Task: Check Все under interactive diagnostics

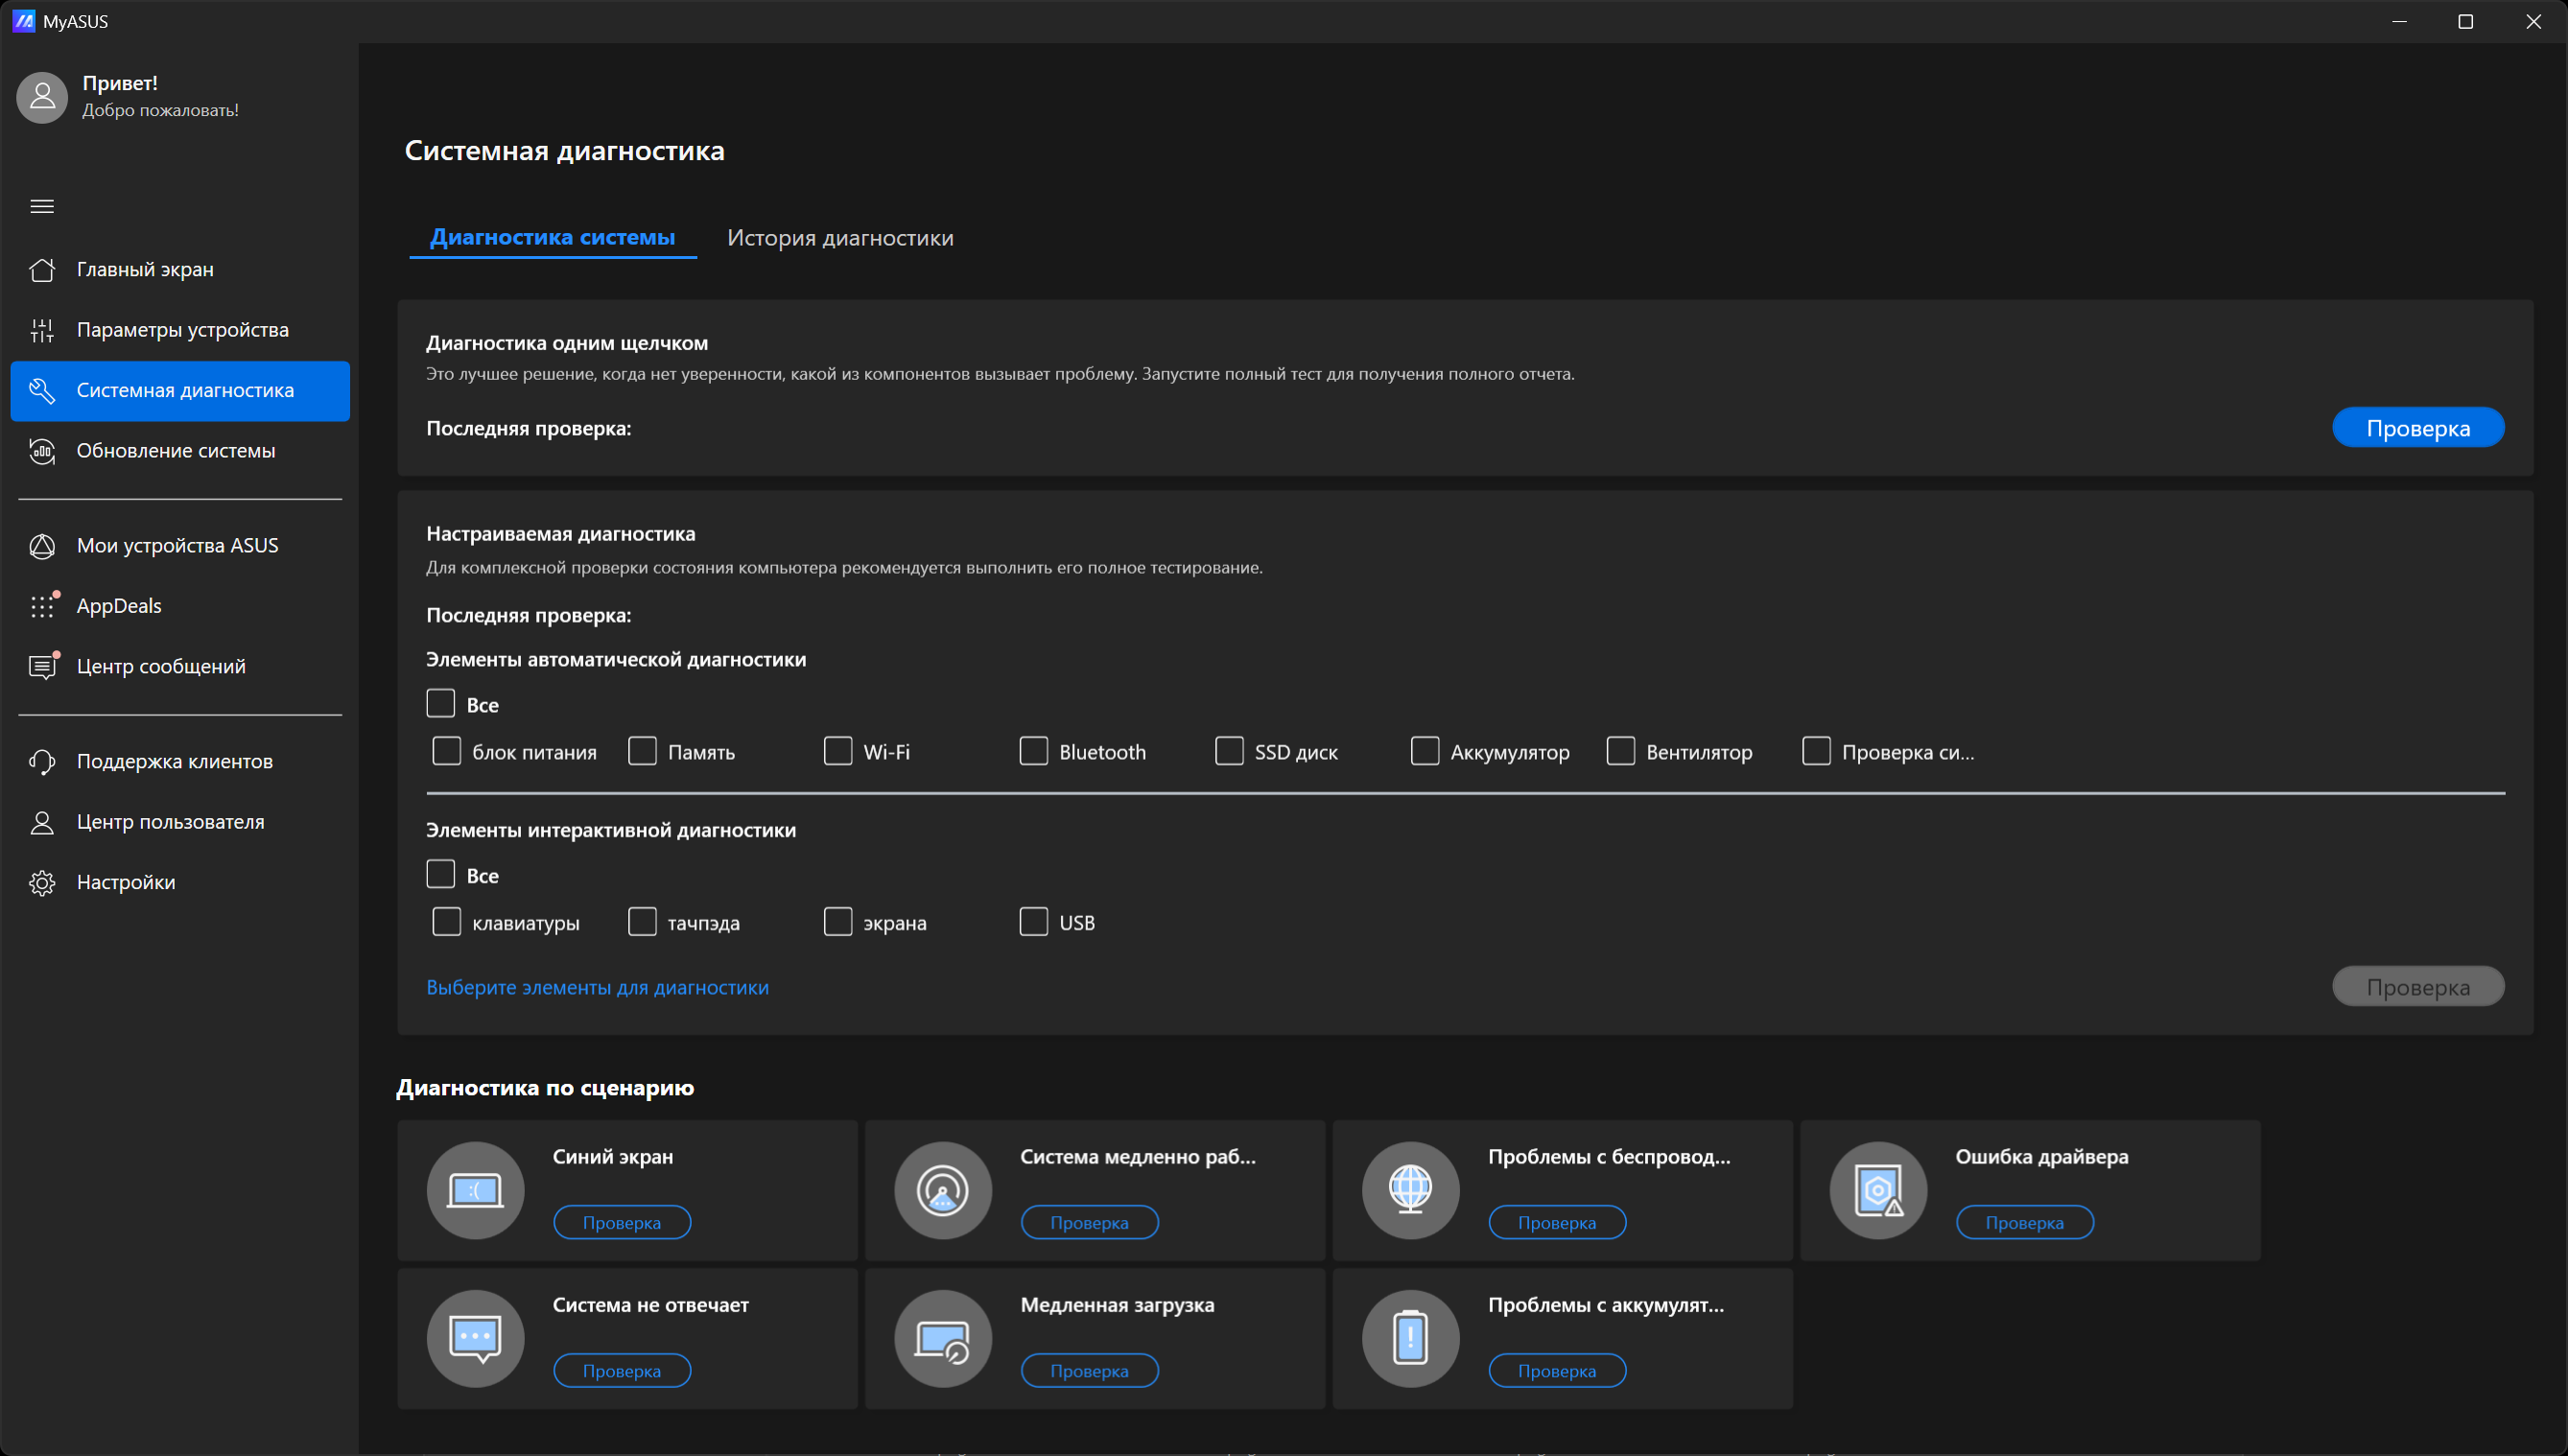Action: click(x=441, y=875)
